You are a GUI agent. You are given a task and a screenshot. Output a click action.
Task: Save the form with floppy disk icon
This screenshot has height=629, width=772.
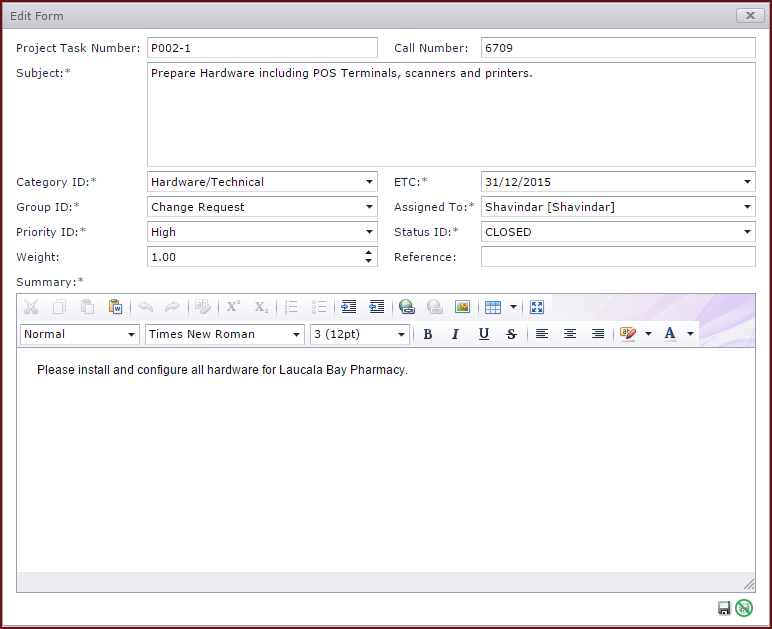pyautogui.click(x=724, y=608)
